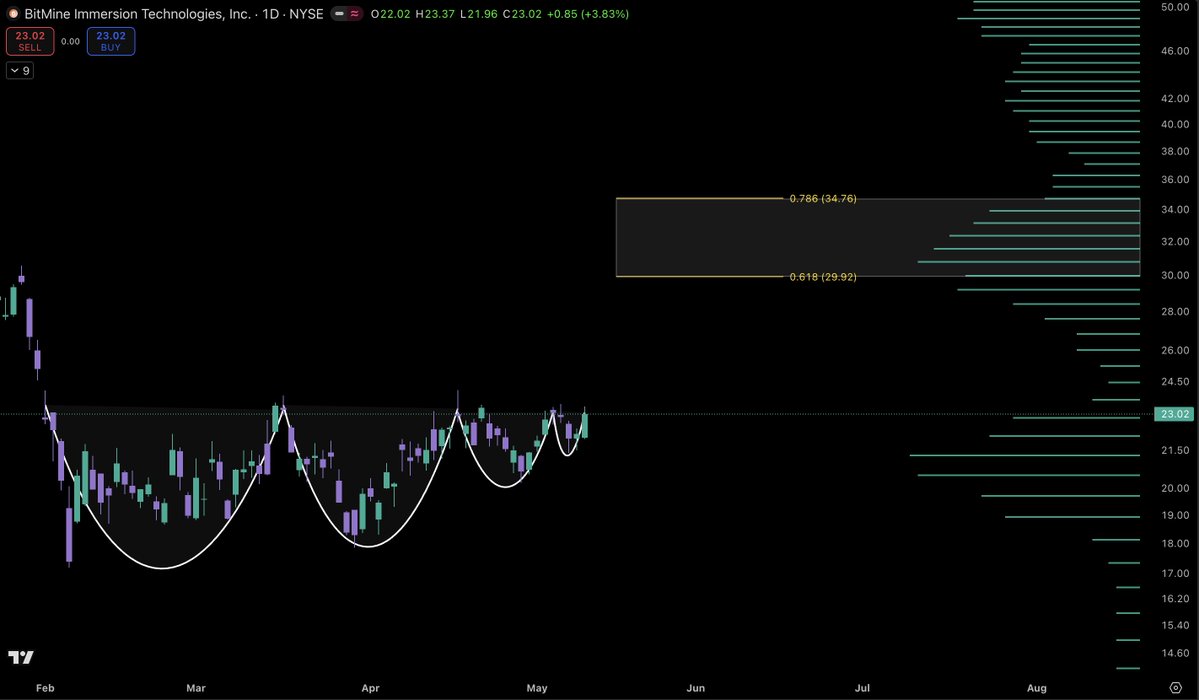
Task: Click the 21.50 price axis label
Action: (x=1175, y=450)
